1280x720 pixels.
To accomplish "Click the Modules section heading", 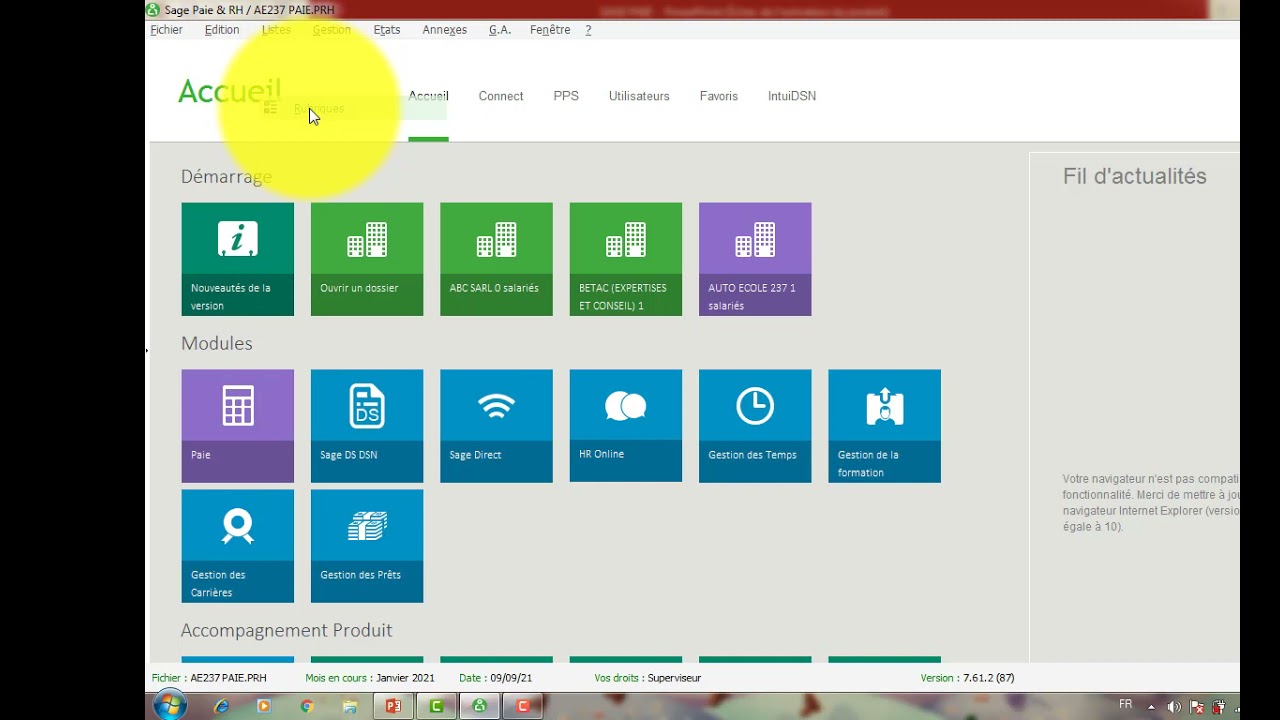I will pyautogui.click(x=217, y=343).
